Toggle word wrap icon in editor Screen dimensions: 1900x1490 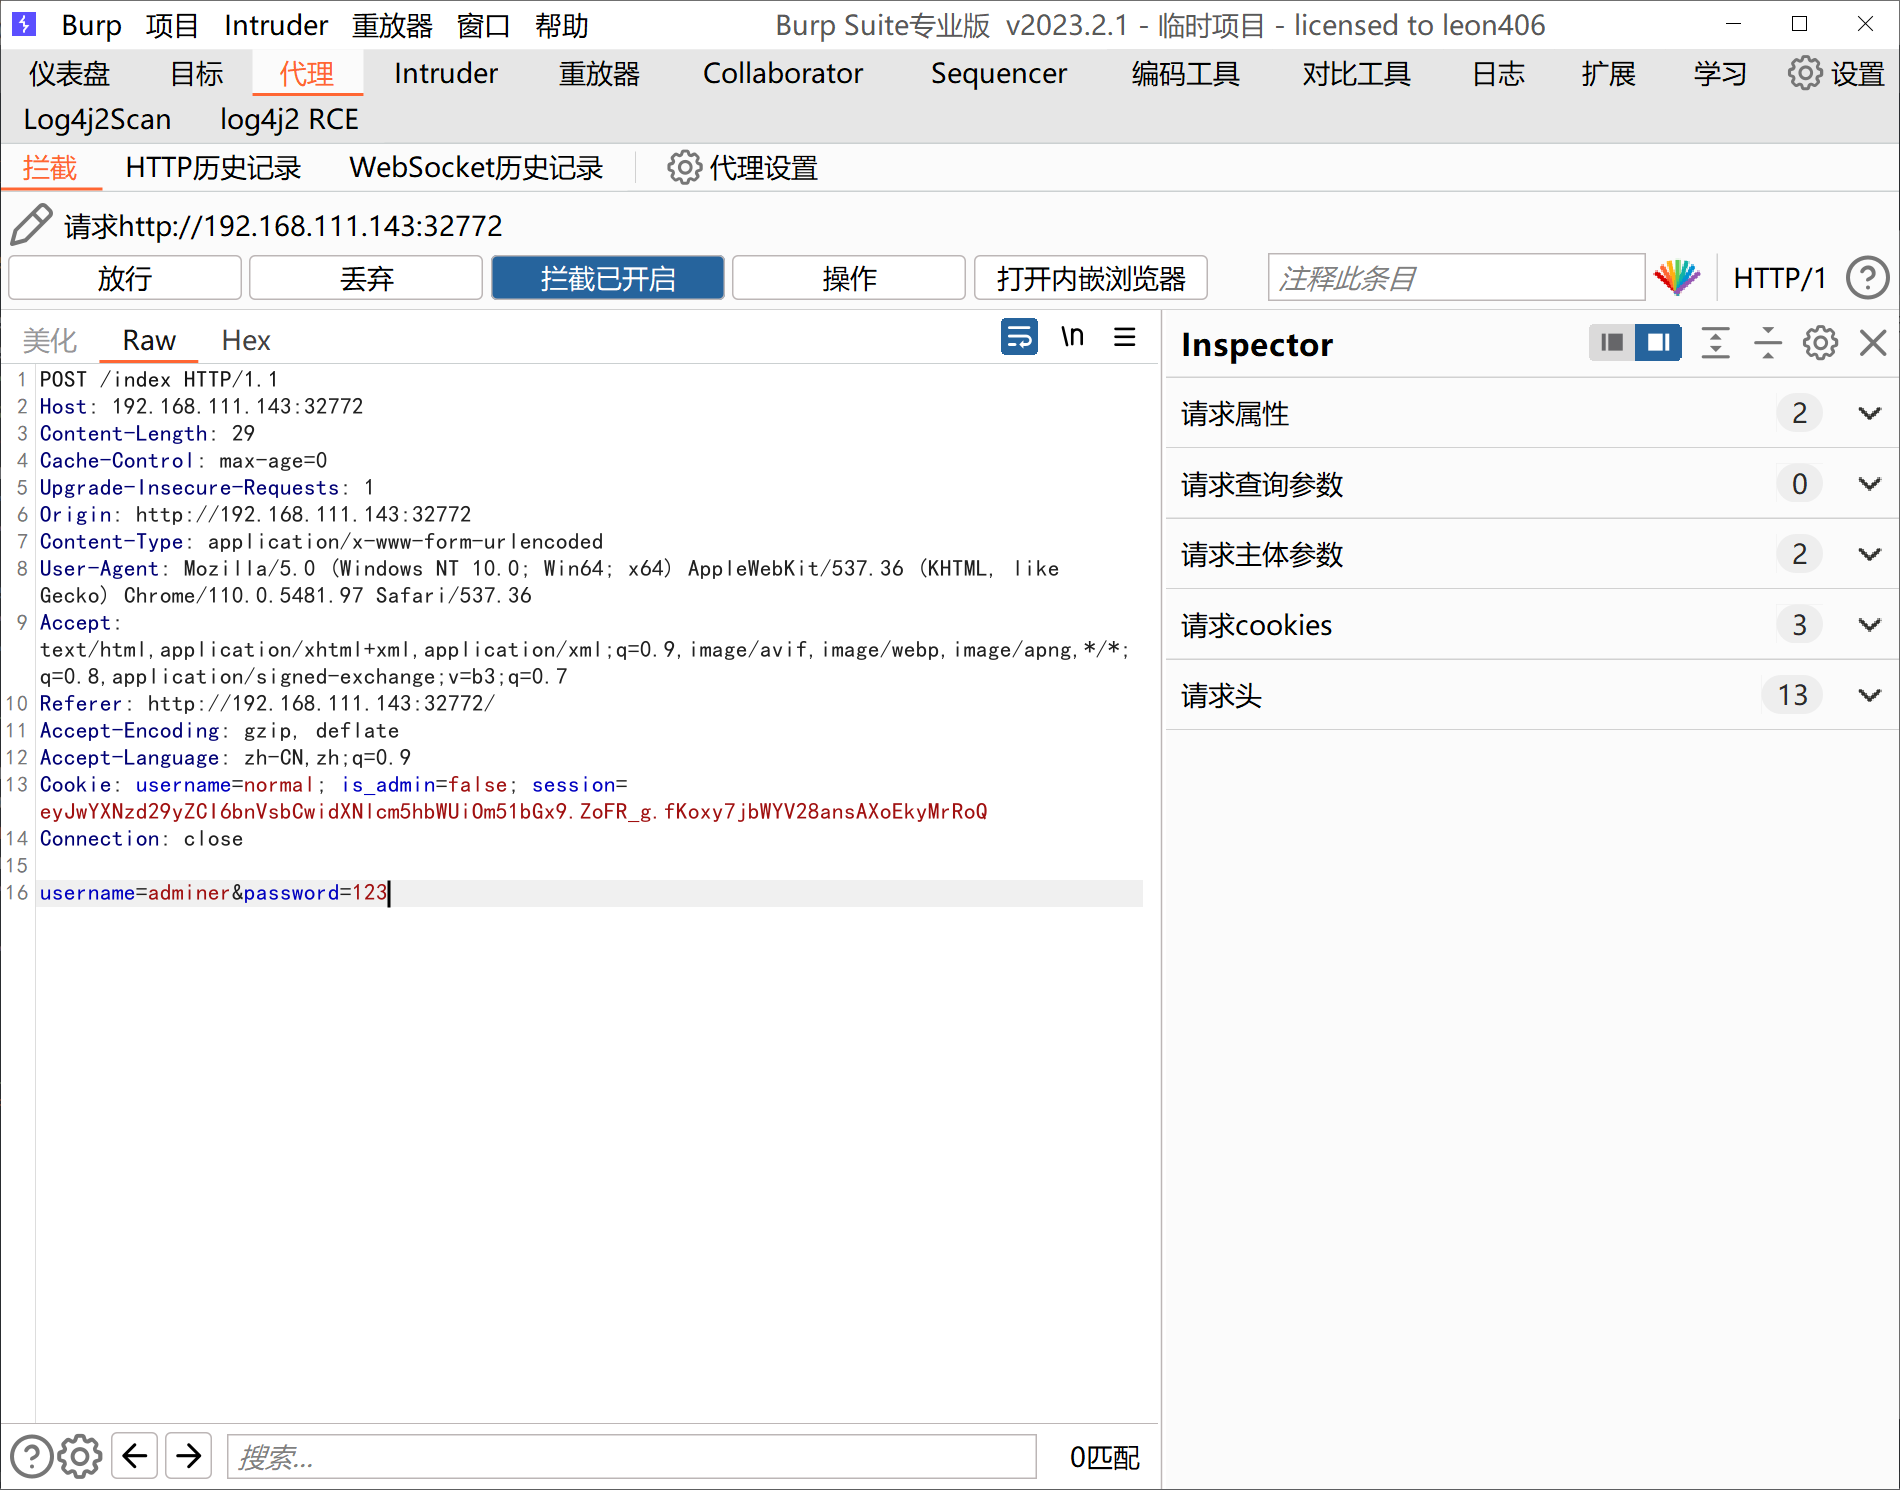click(1019, 337)
